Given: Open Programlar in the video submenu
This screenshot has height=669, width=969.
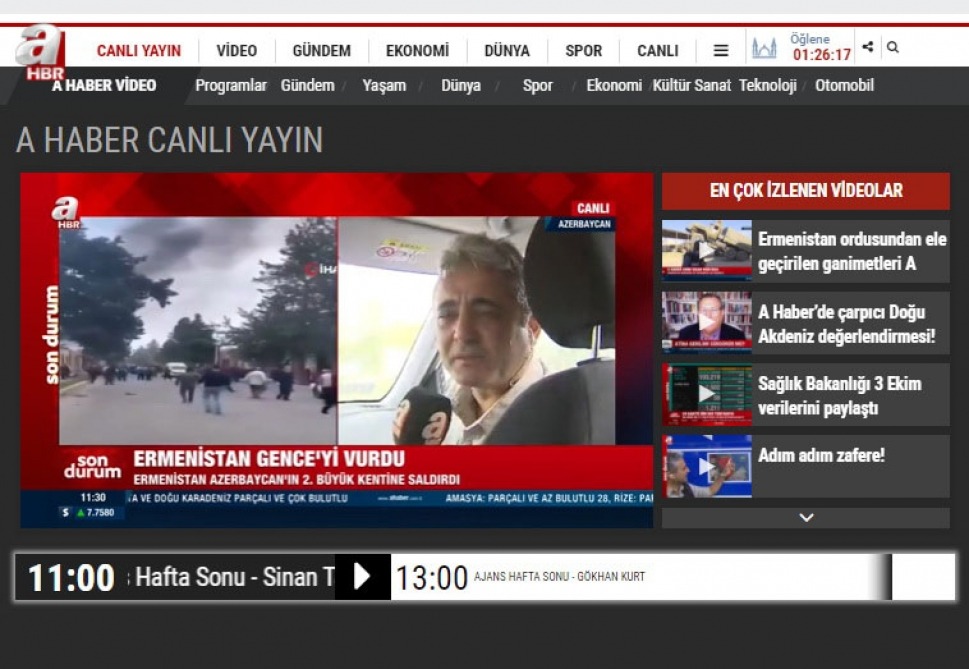Looking at the screenshot, I should click(x=230, y=86).
